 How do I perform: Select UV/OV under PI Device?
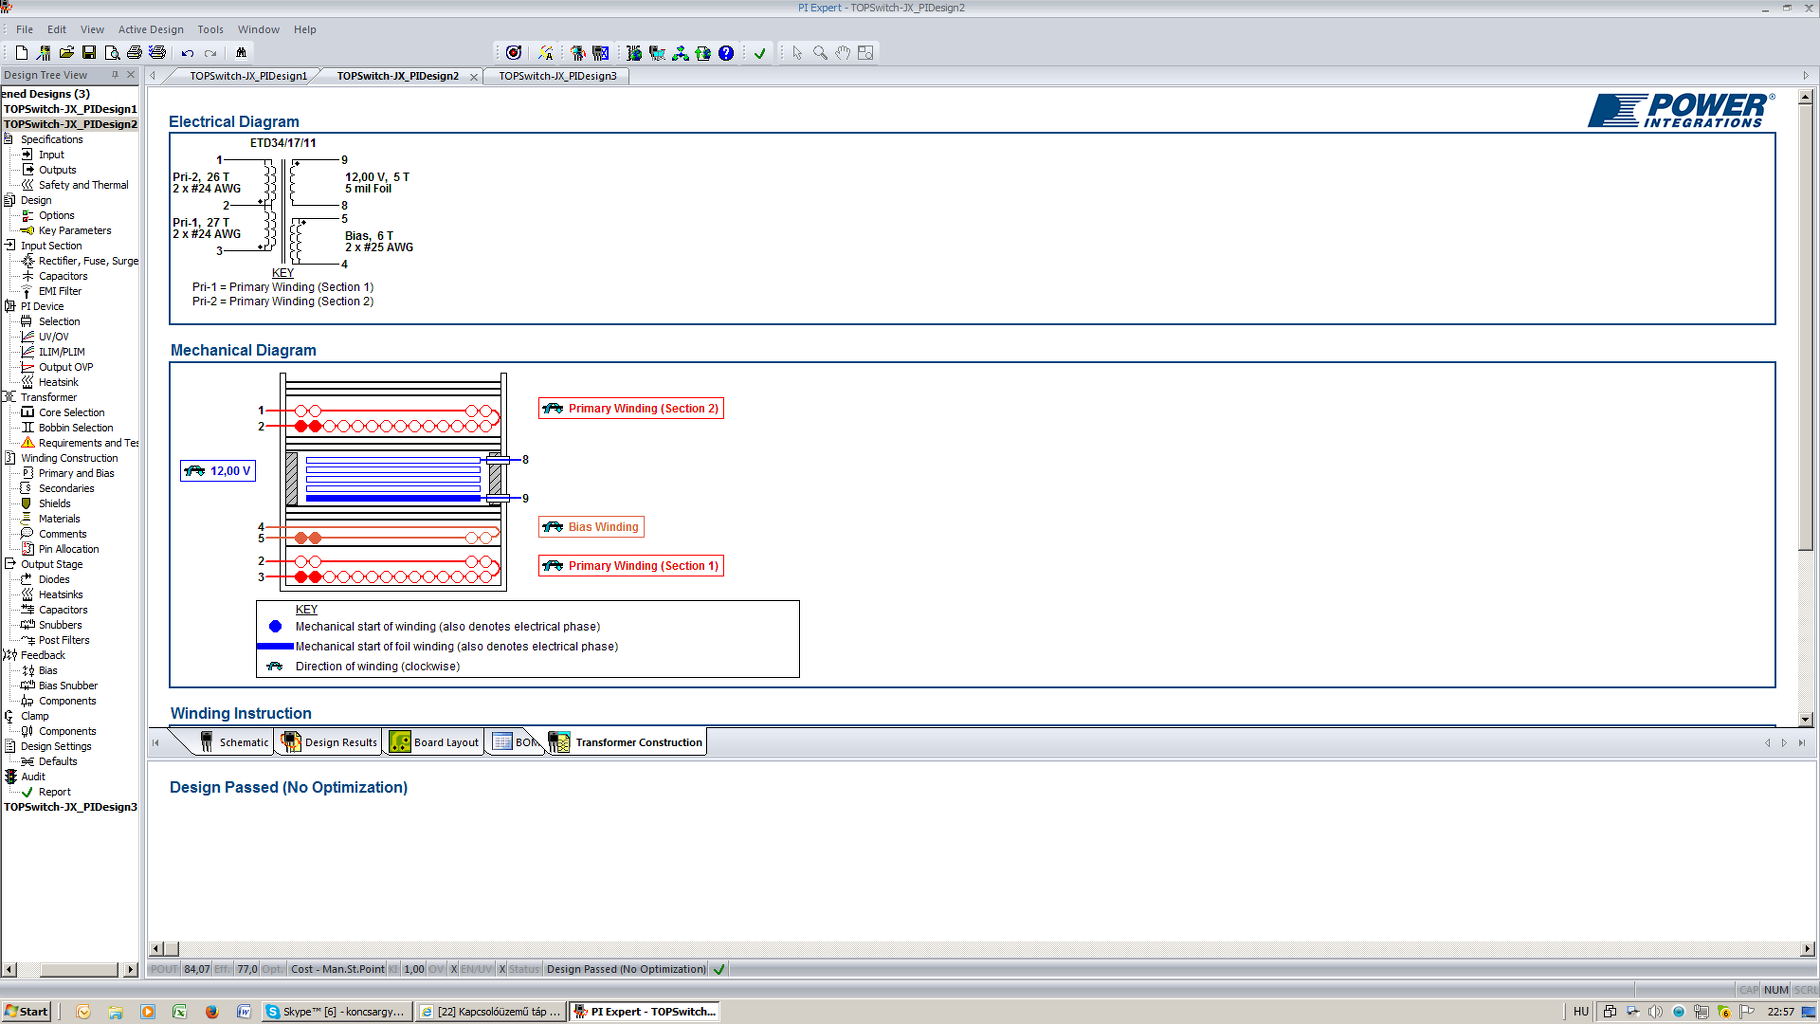(53, 337)
